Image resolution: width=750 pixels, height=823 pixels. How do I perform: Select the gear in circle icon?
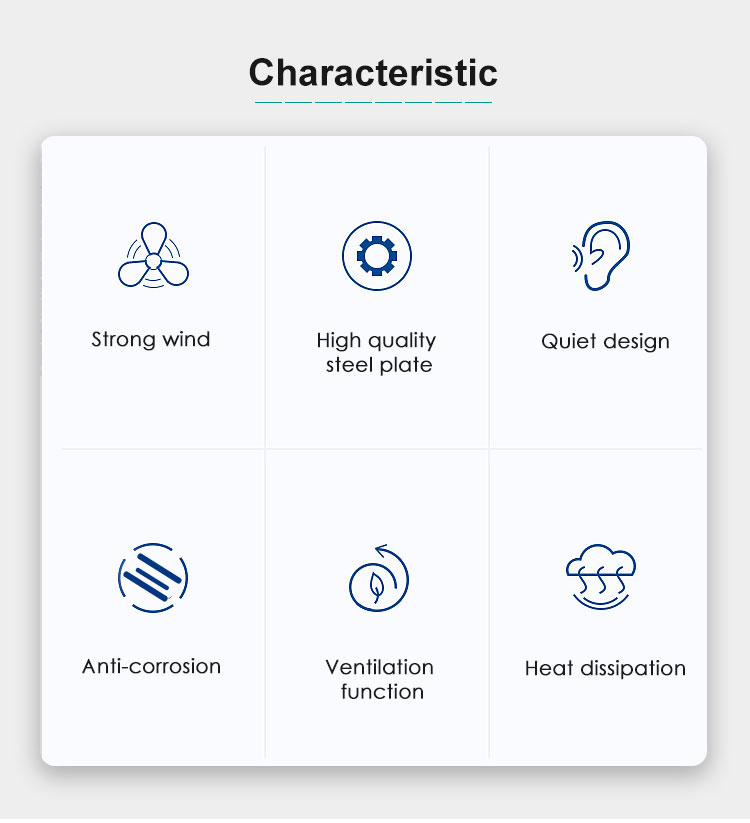click(x=377, y=256)
